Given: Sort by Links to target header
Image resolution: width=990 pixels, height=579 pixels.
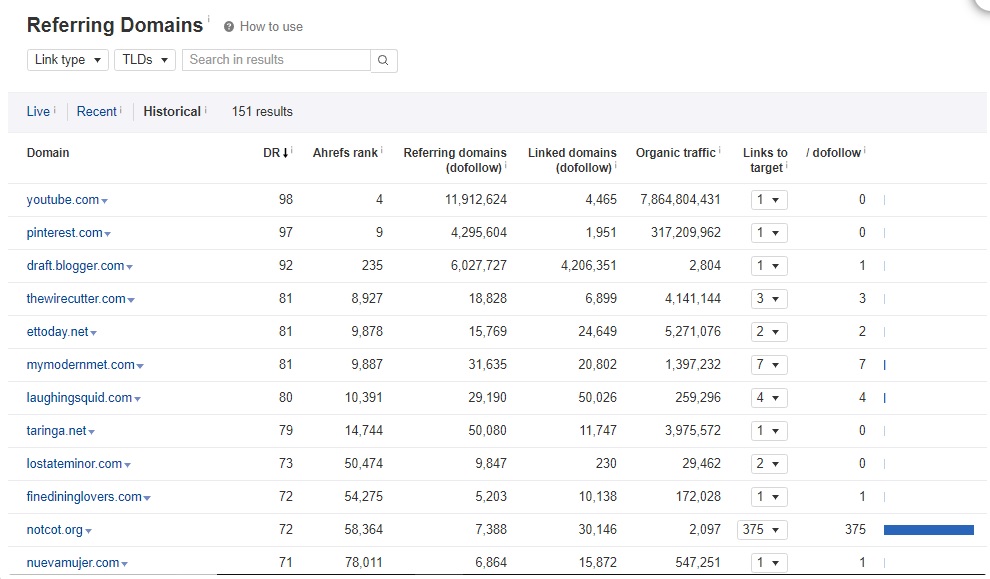Looking at the screenshot, I should tap(765, 160).
